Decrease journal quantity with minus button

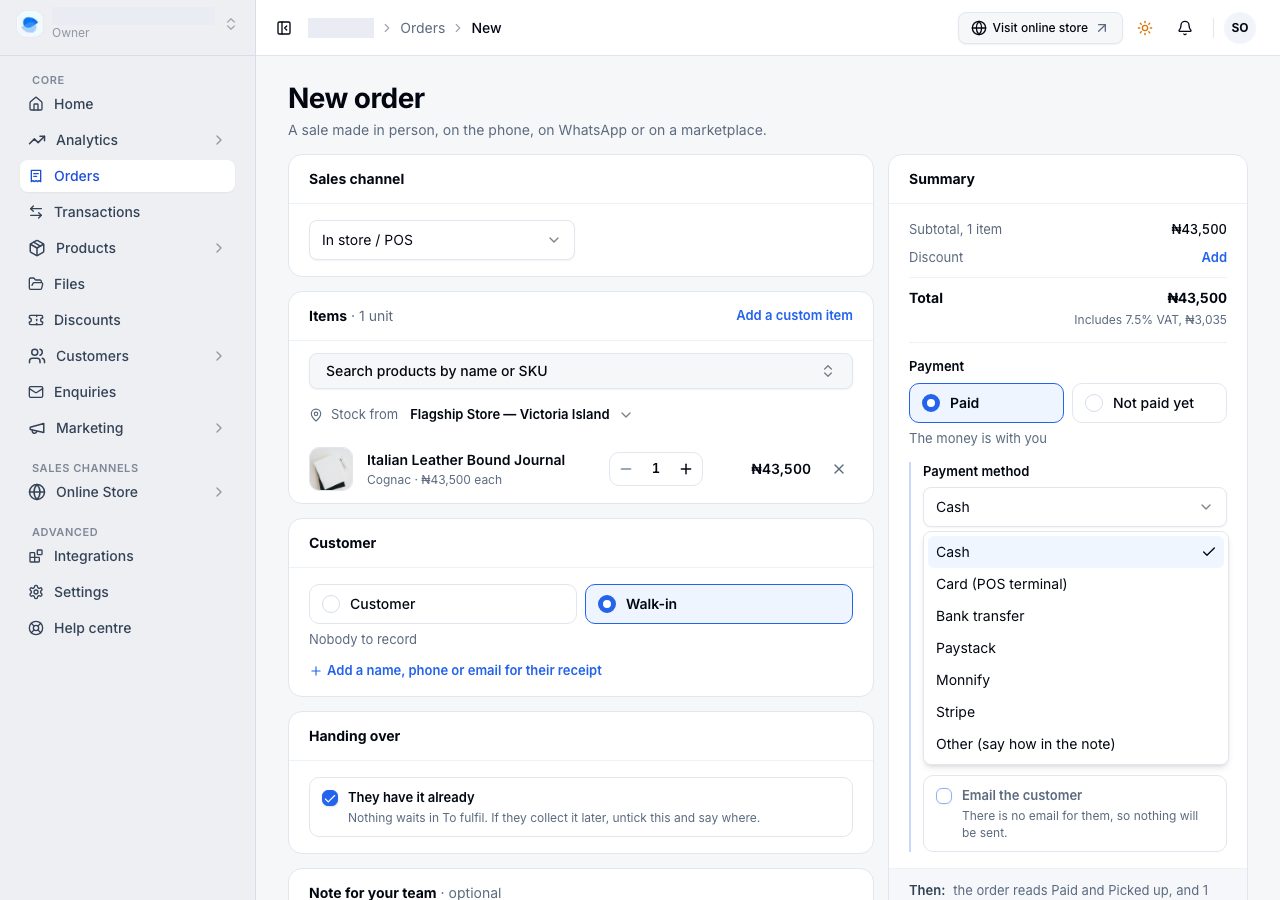click(x=626, y=469)
